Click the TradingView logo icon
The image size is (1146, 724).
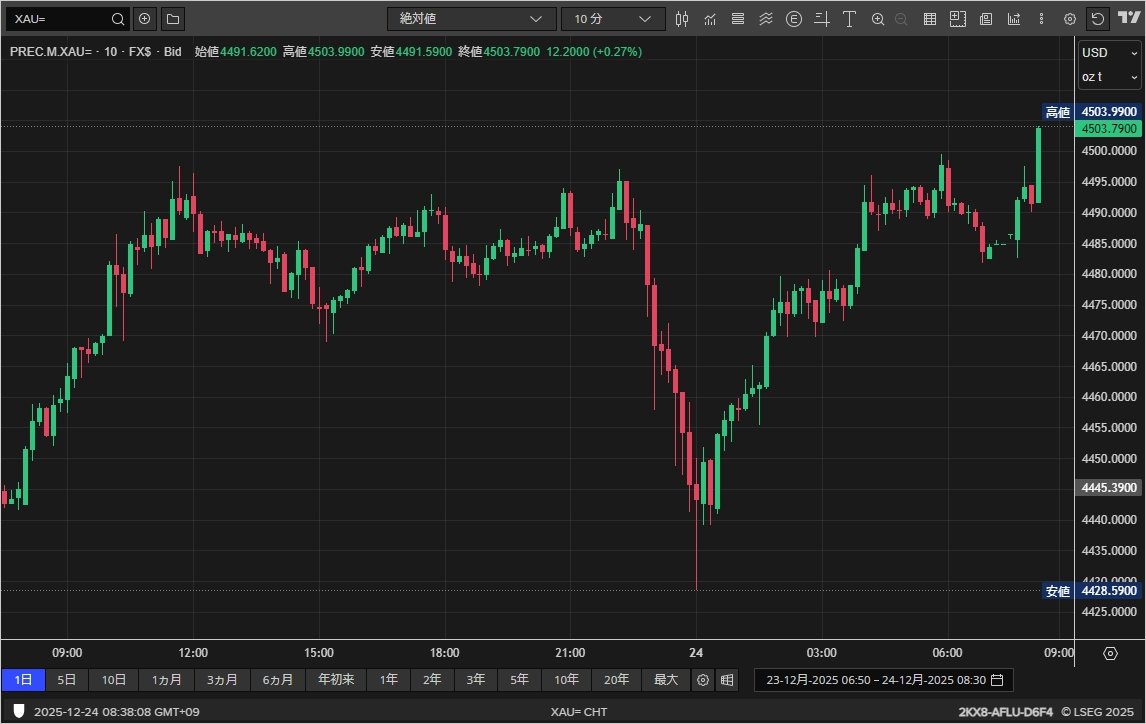[1128, 18]
